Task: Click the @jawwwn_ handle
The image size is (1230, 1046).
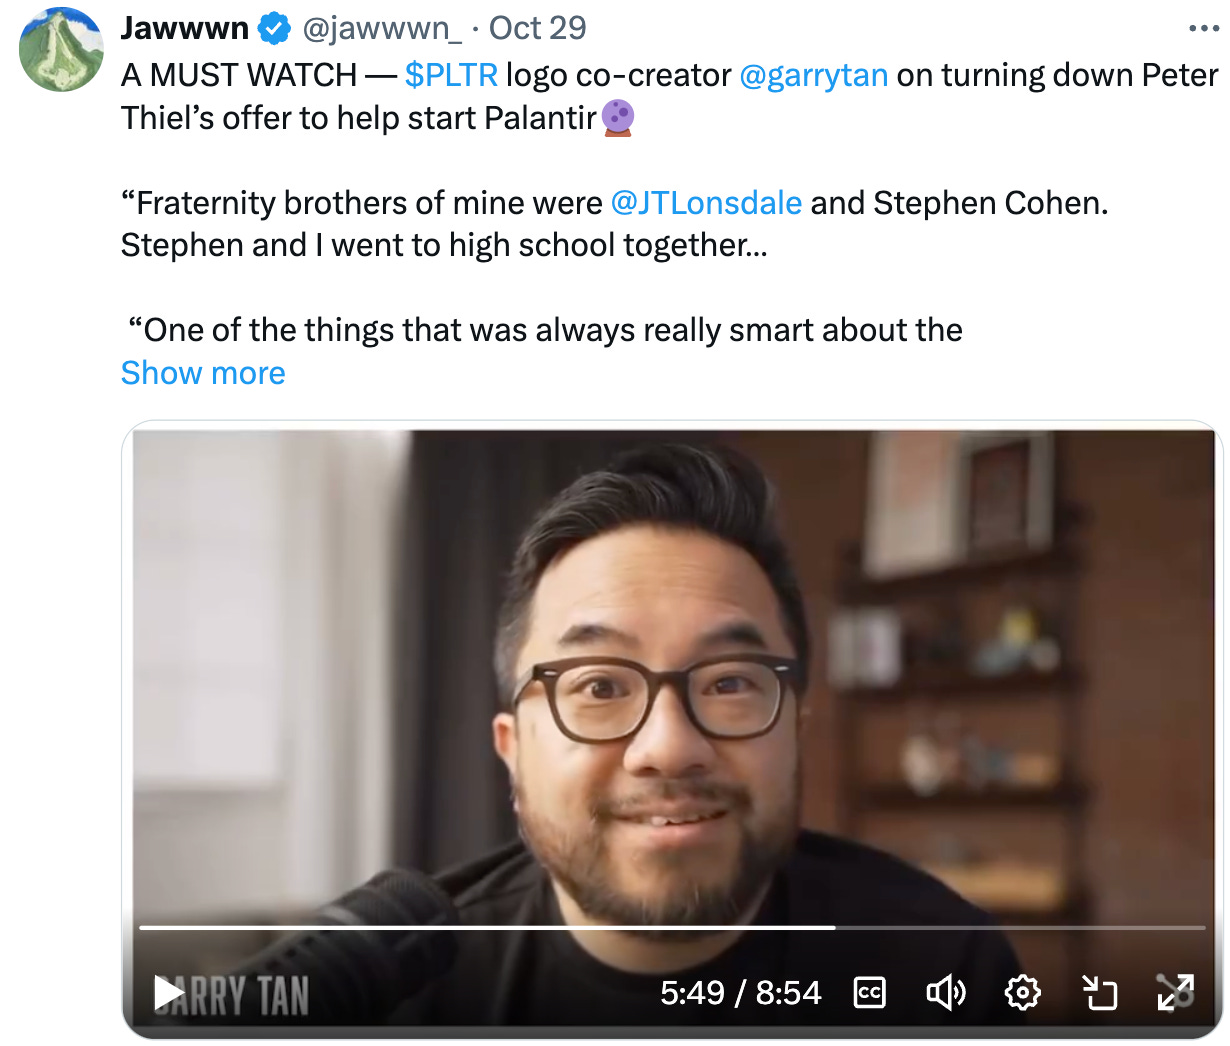Action: click(382, 28)
